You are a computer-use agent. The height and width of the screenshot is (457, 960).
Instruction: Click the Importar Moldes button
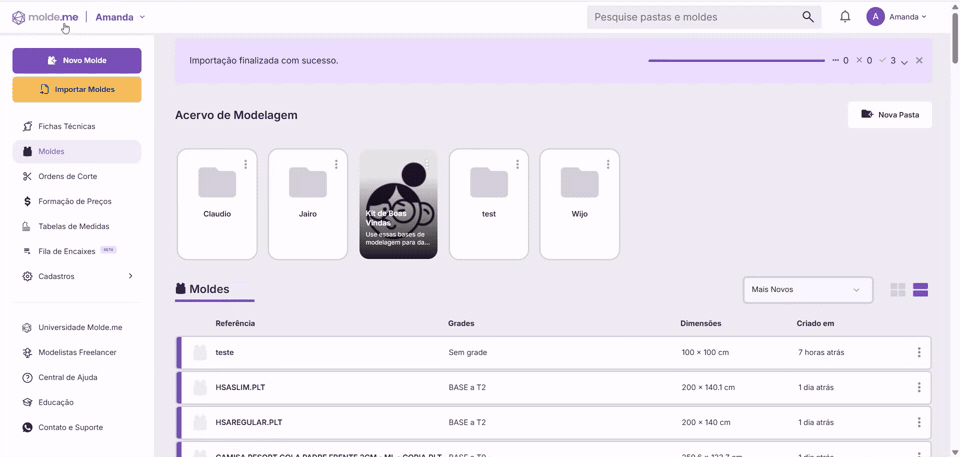pos(77,89)
